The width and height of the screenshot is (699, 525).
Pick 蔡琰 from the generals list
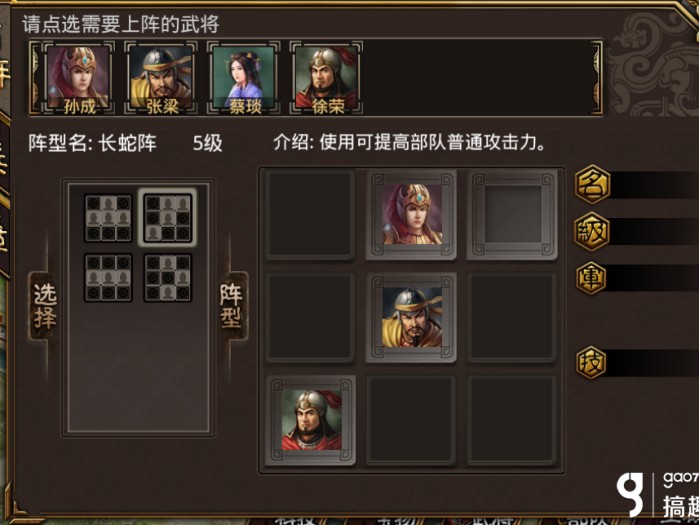pyautogui.click(x=243, y=78)
